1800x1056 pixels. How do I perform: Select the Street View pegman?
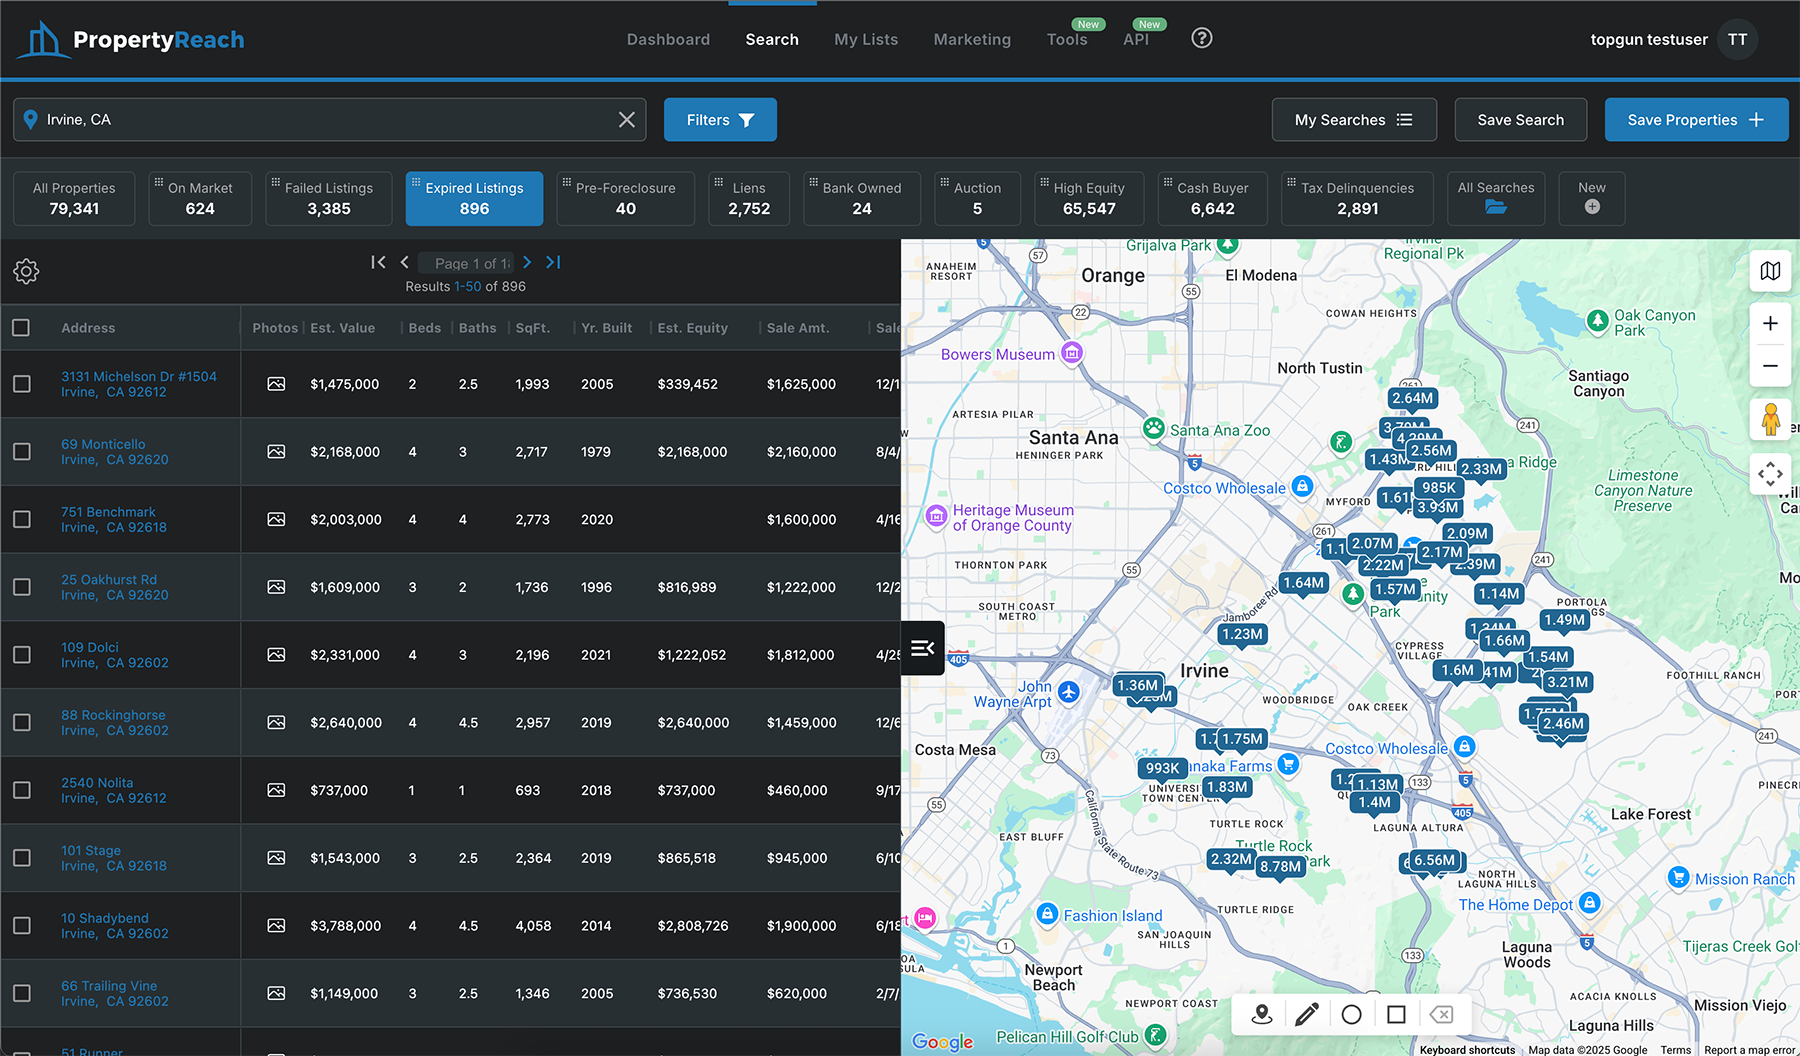tap(1770, 419)
